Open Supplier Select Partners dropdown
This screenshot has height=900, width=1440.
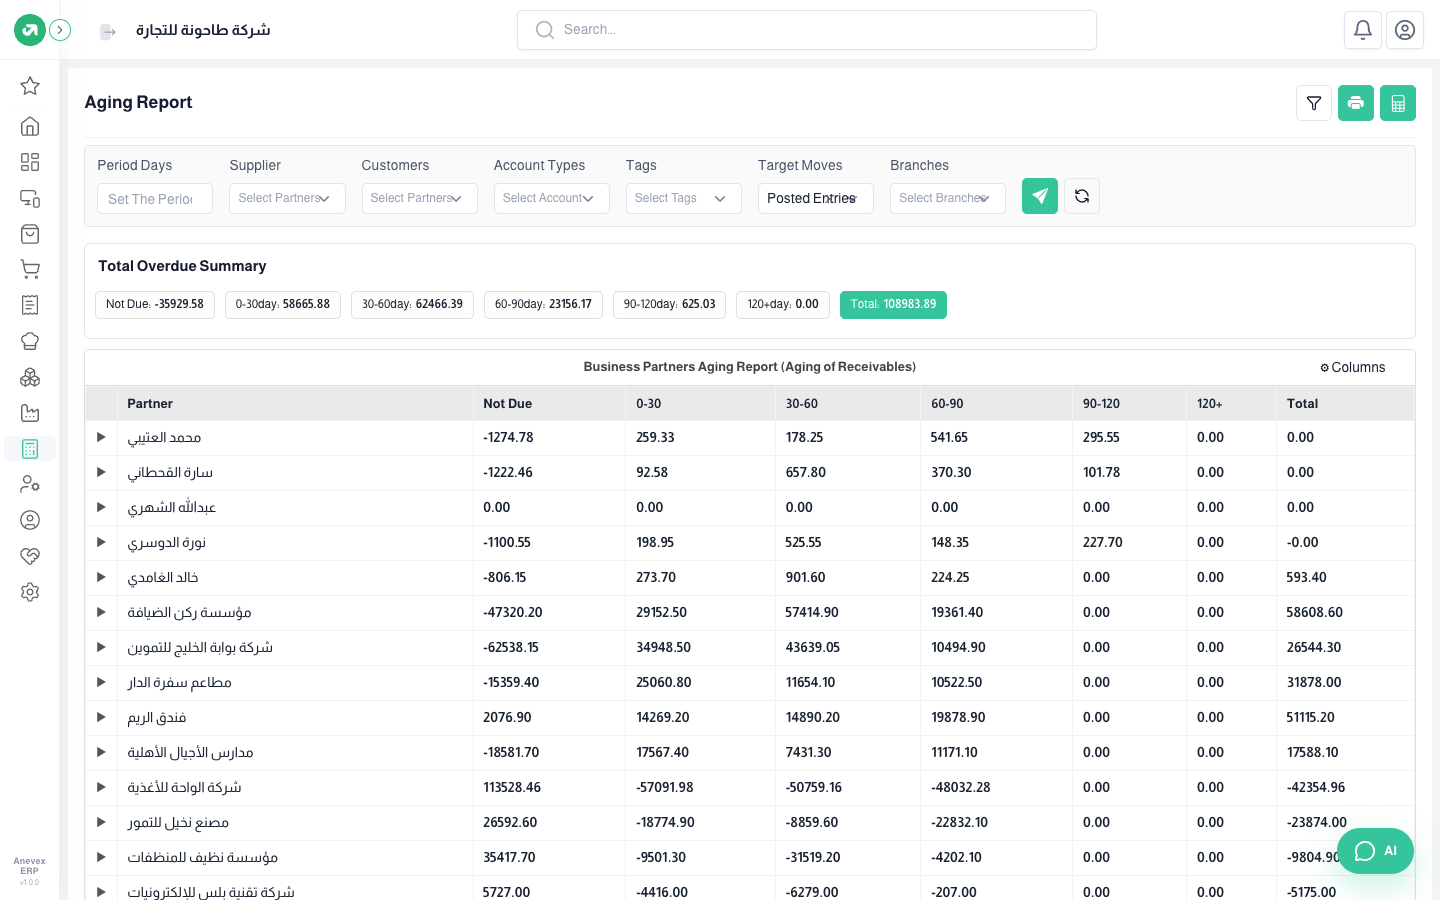pos(287,198)
